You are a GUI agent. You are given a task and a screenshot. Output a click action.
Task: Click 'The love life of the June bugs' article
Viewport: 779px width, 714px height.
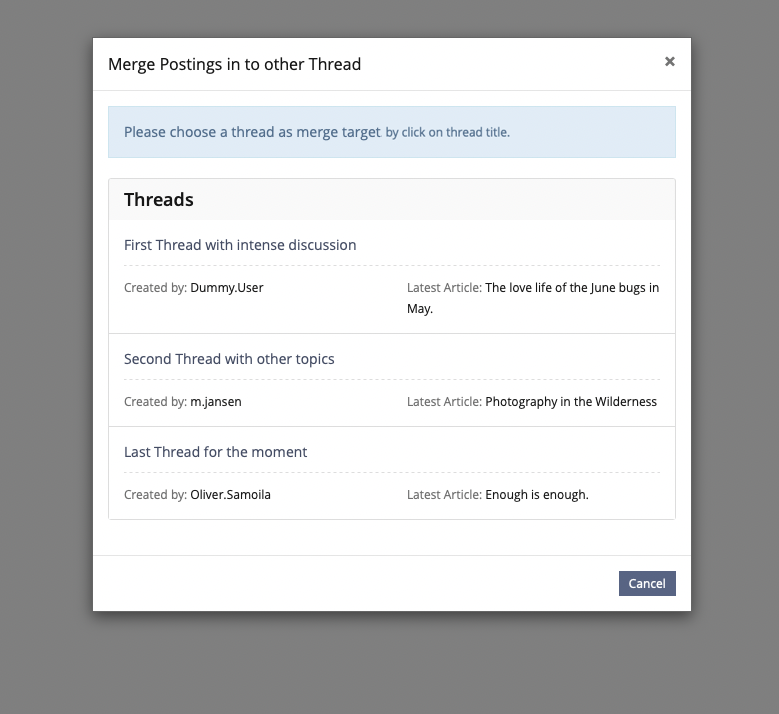tap(571, 288)
